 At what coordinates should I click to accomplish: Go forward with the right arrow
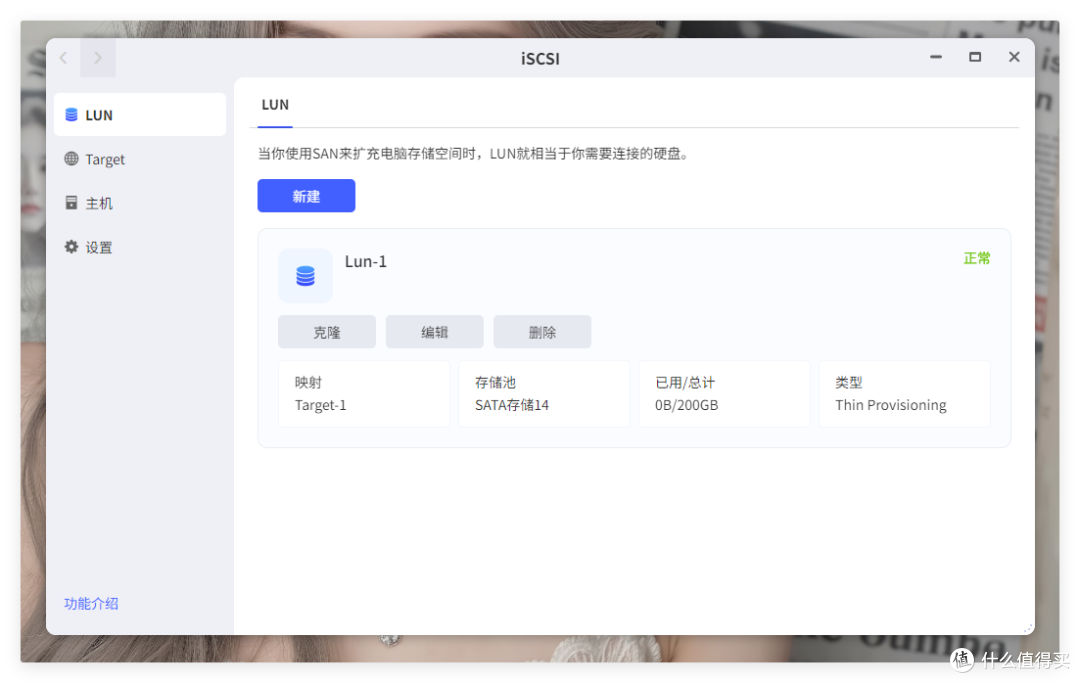tap(98, 58)
